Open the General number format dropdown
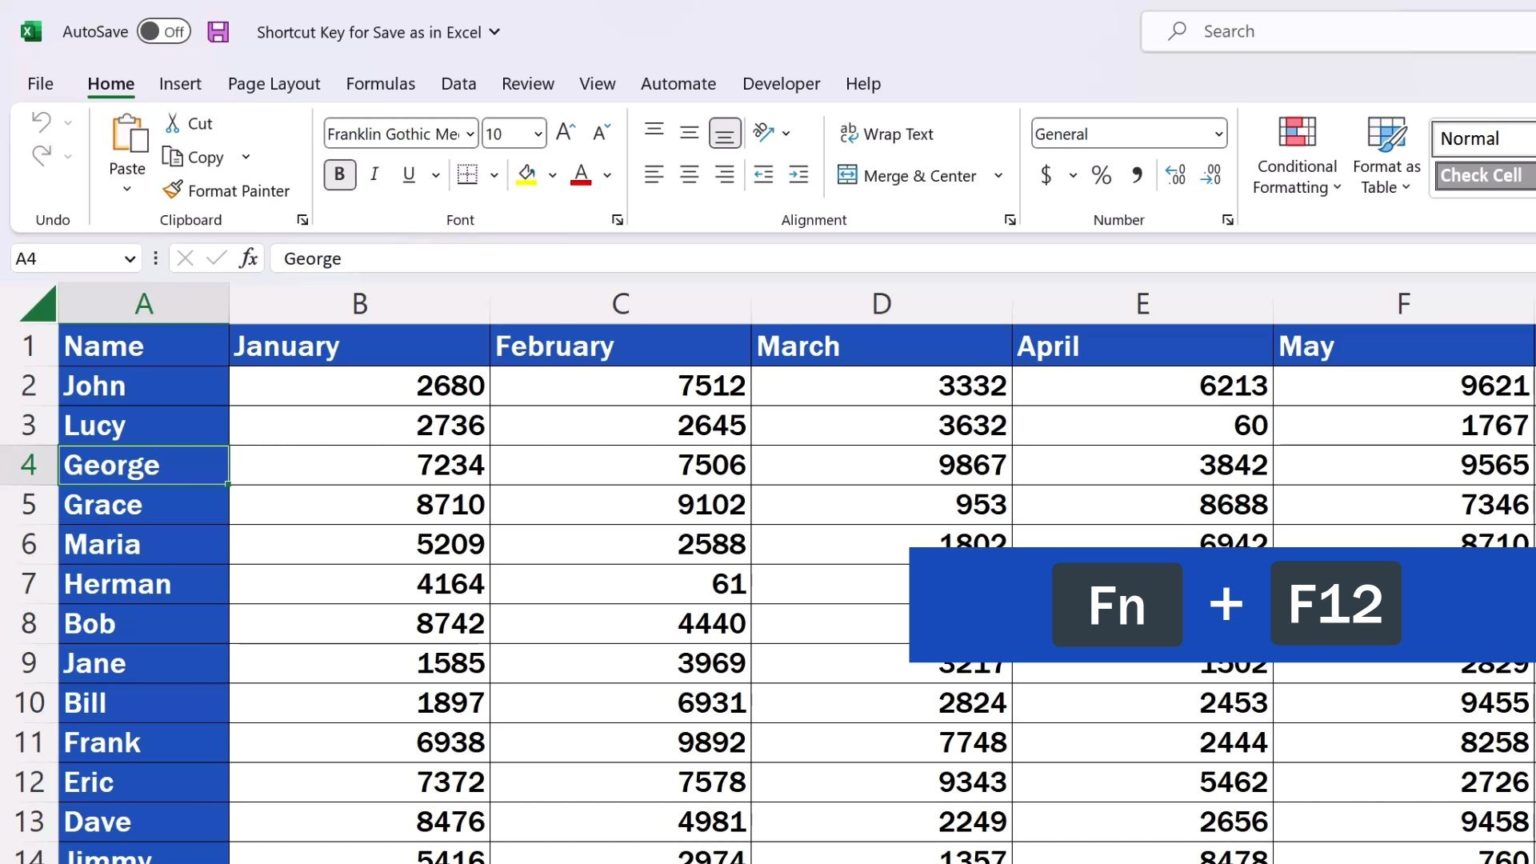 [x=1218, y=133]
